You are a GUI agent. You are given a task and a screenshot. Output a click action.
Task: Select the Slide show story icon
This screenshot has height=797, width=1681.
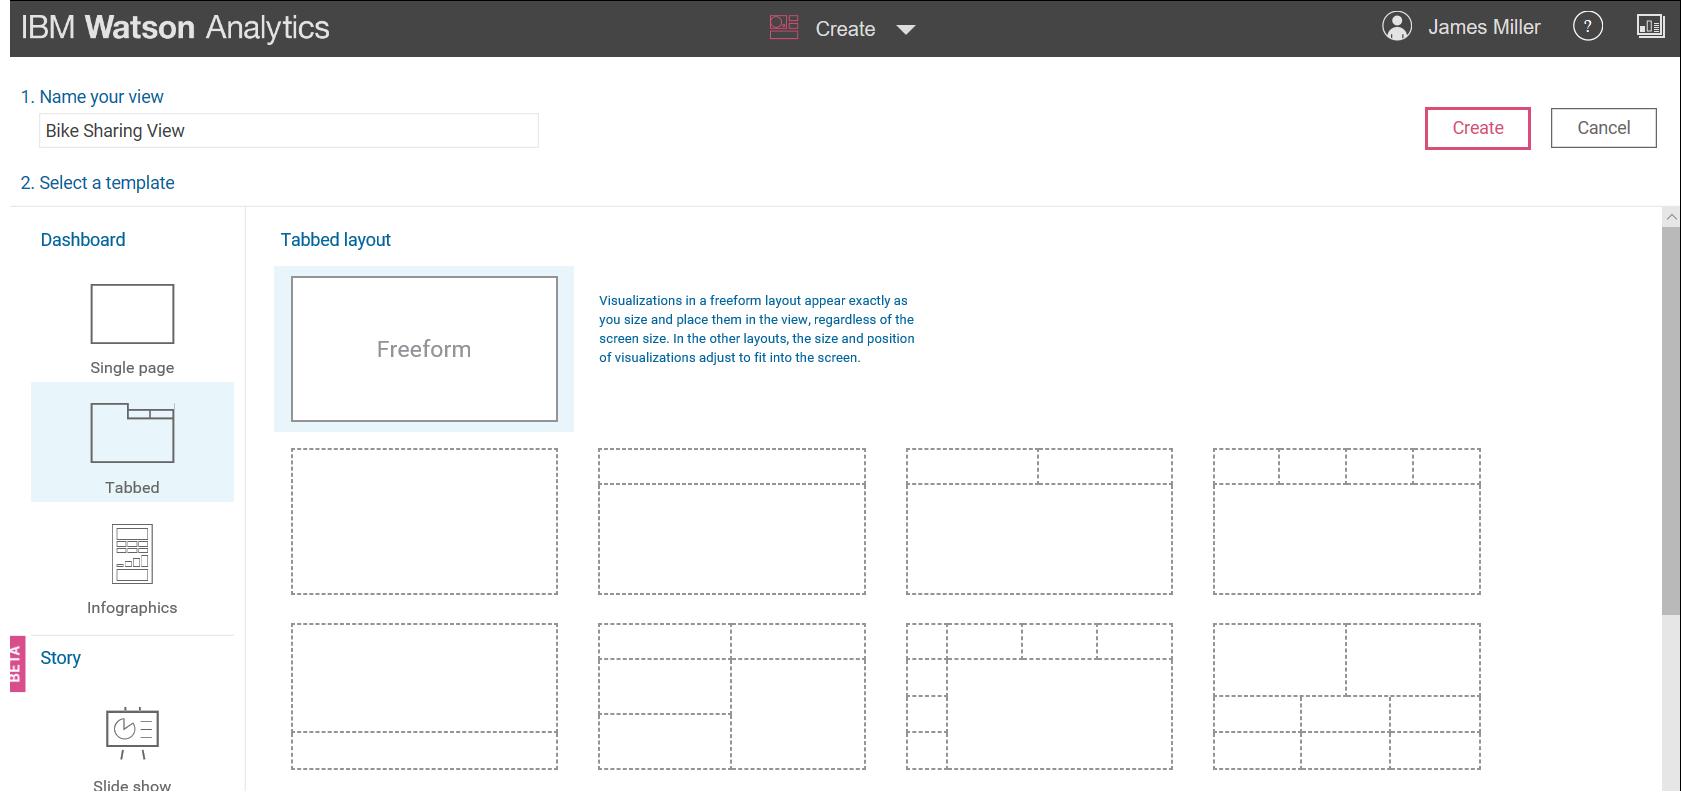(x=132, y=733)
